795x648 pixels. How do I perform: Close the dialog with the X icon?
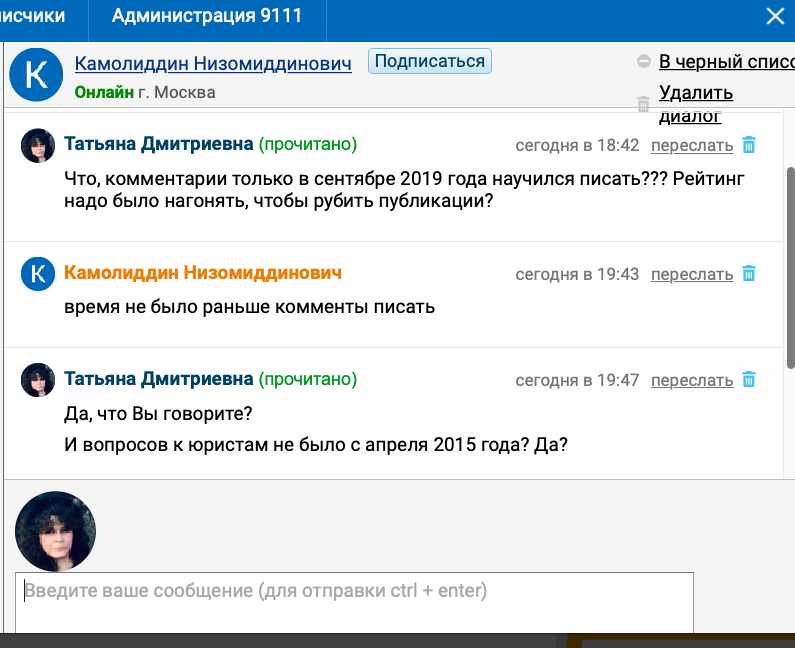point(774,17)
